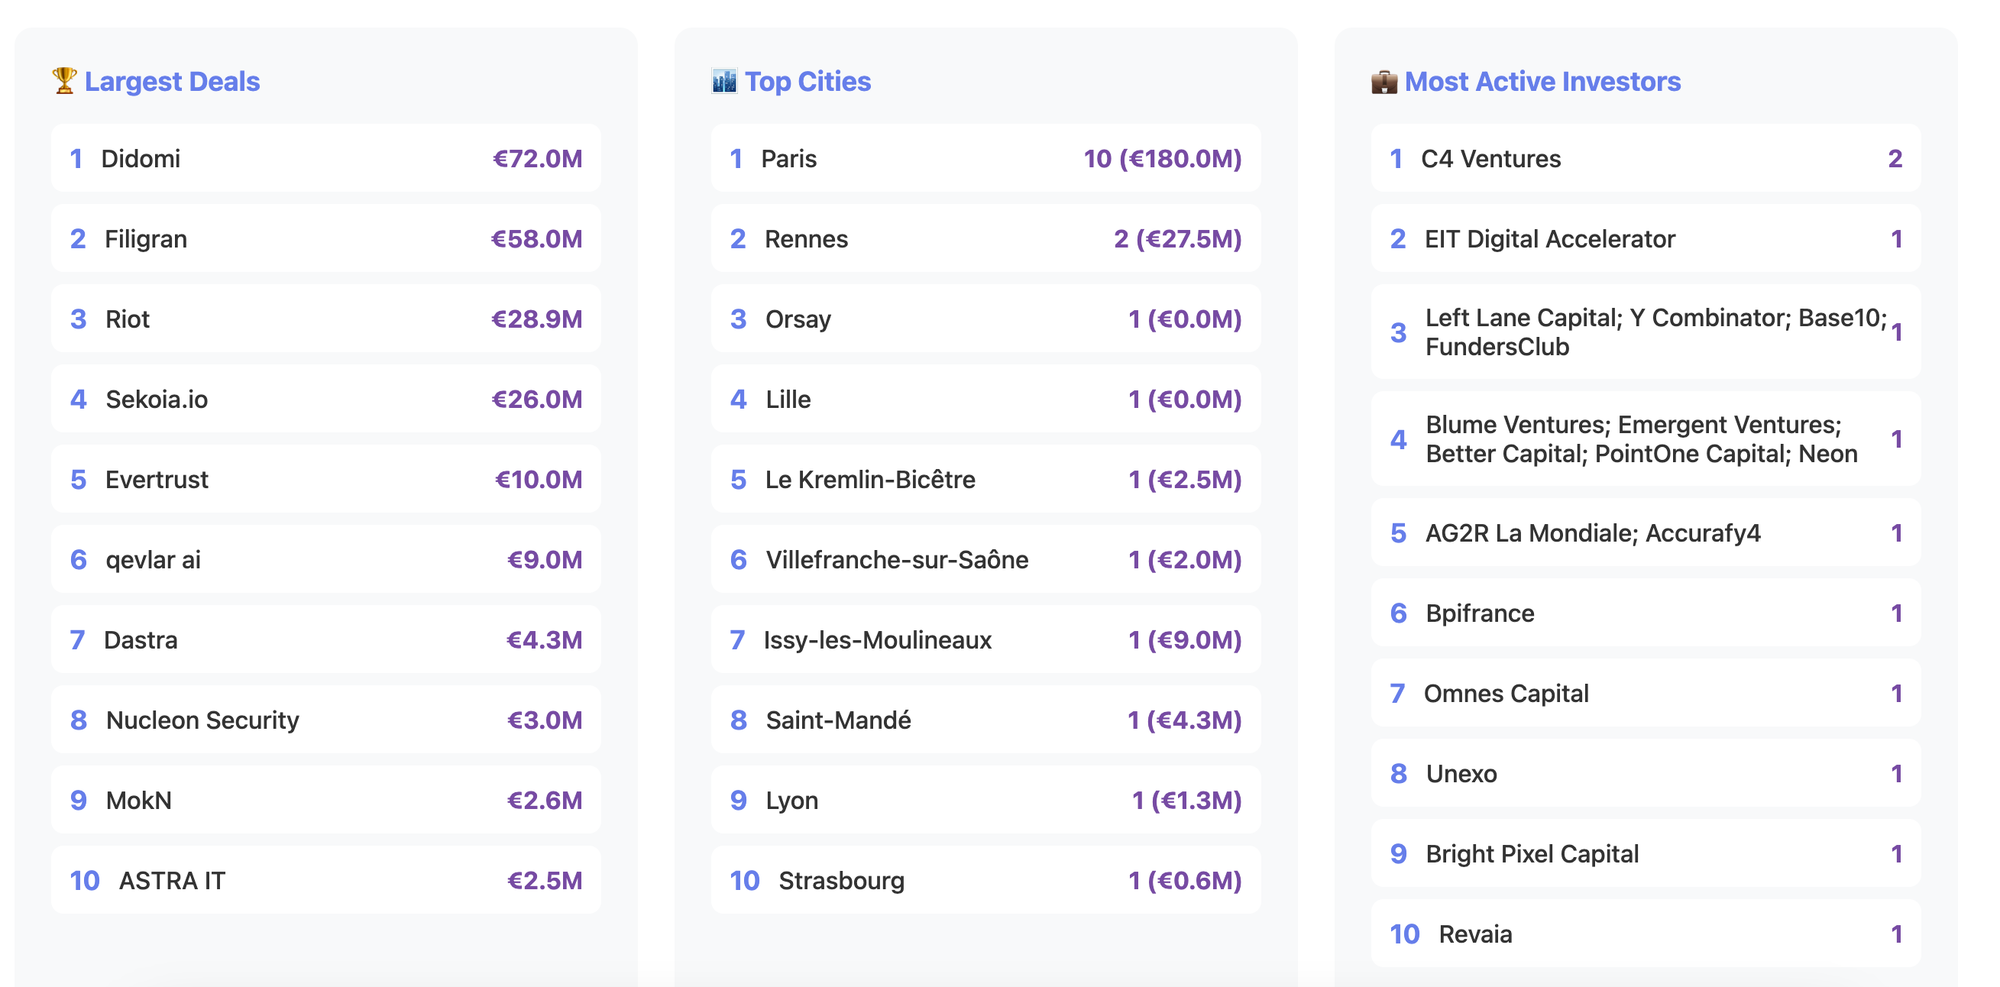
Task: Click the ASTRA IT deal entry
Action: pos(326,880)
